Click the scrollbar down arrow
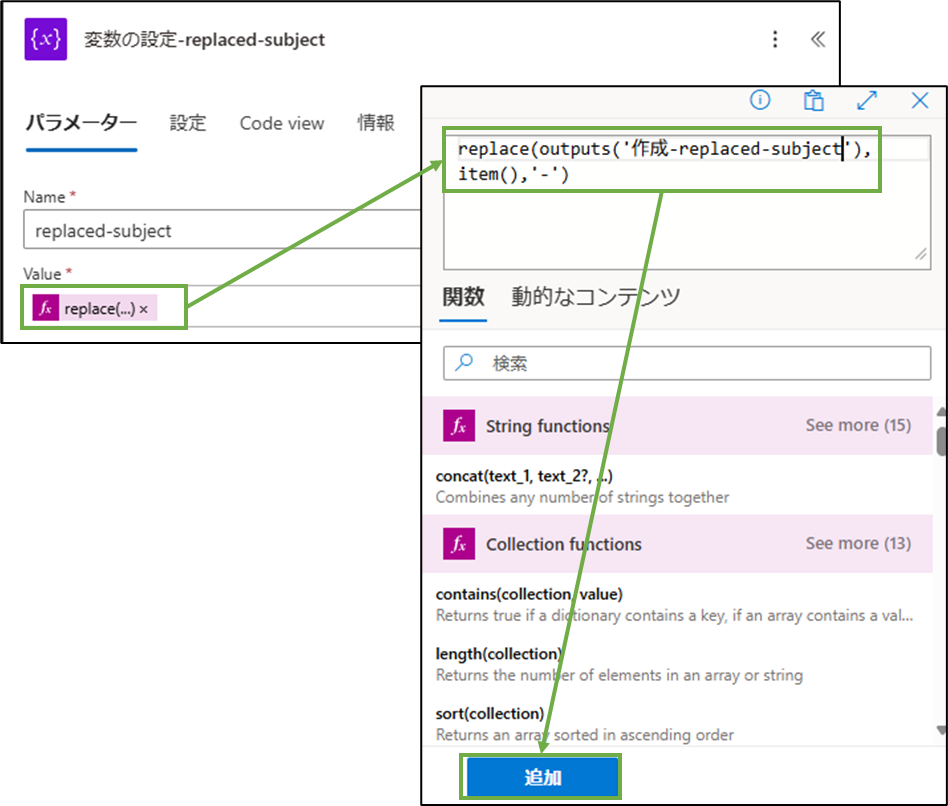 941,730
